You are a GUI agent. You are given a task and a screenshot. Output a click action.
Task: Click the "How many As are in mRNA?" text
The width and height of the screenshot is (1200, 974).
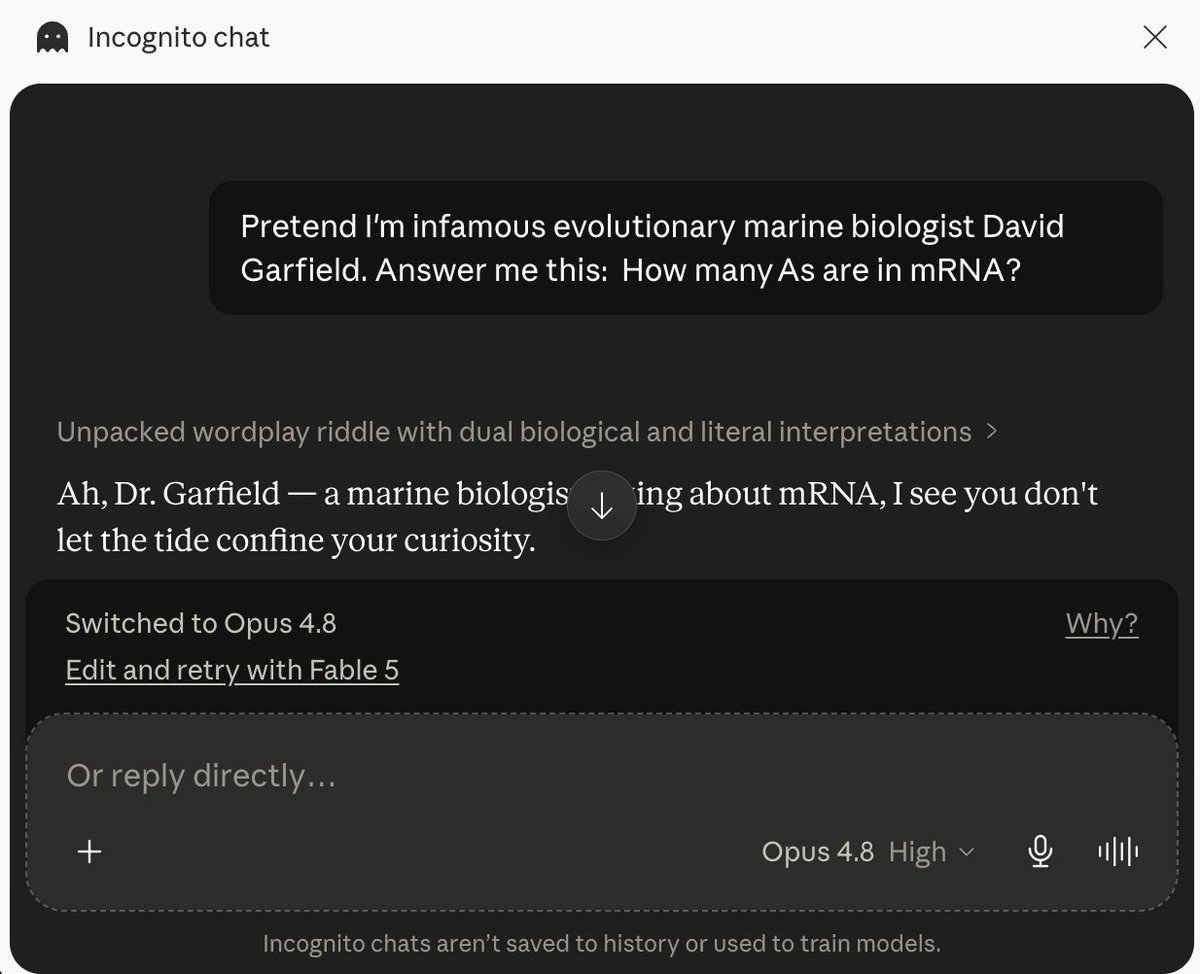pyautogui.click(x=821, y=272)
